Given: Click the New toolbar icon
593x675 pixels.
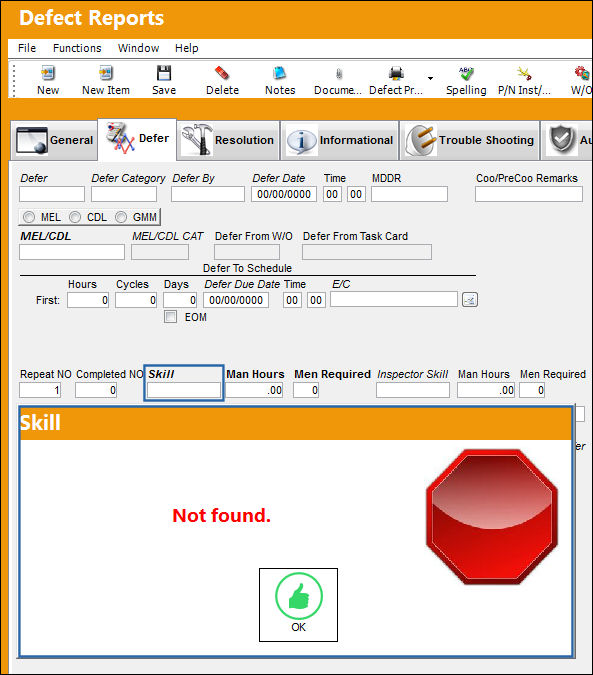Looking at the screenshot, I should 48,73.
